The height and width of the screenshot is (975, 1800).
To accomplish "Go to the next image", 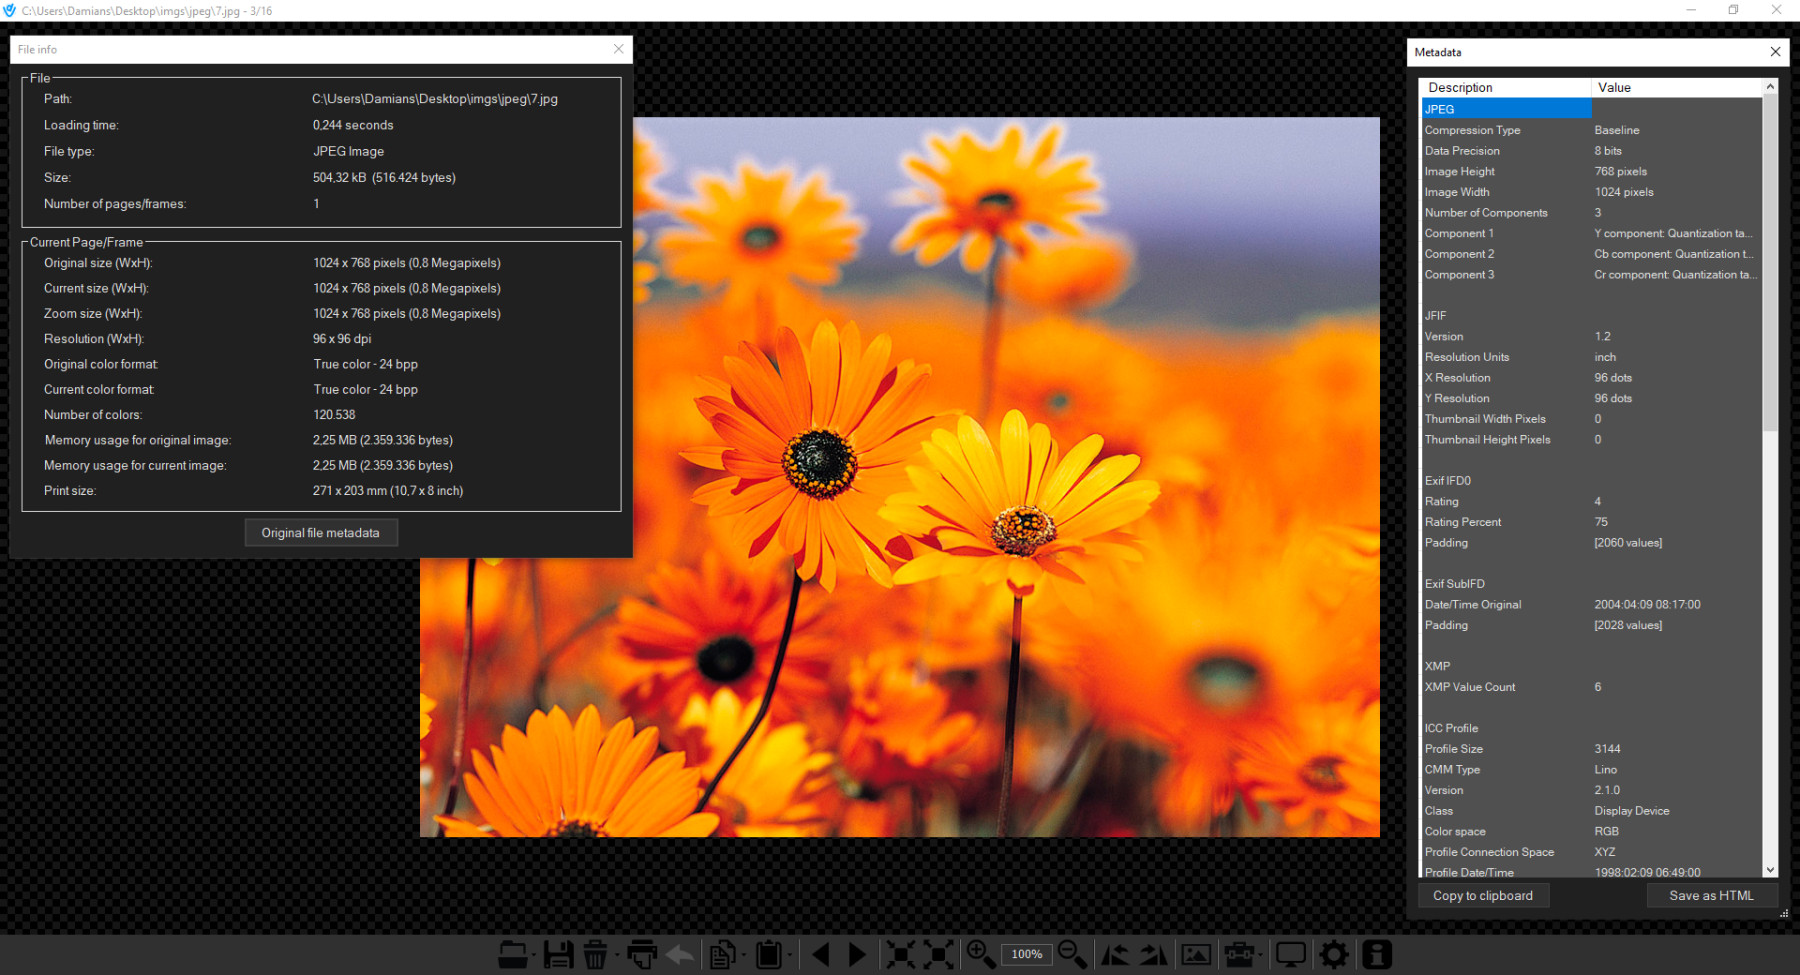I will (857, 955).
